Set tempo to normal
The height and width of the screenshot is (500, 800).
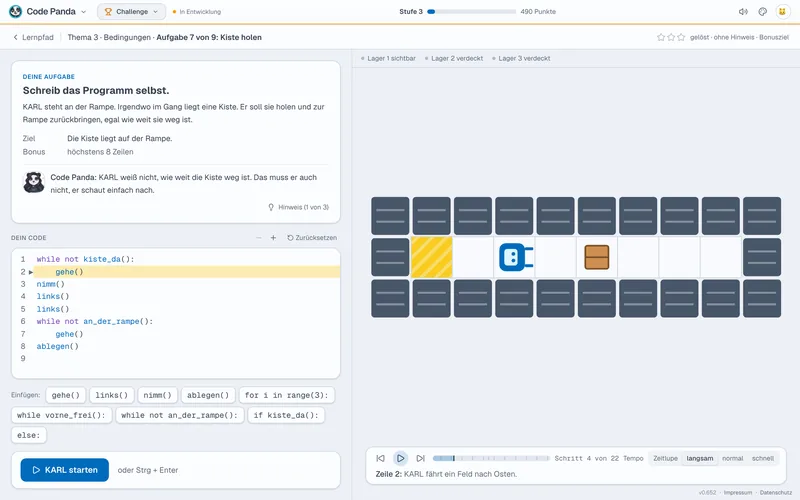(x=732, y=458)
